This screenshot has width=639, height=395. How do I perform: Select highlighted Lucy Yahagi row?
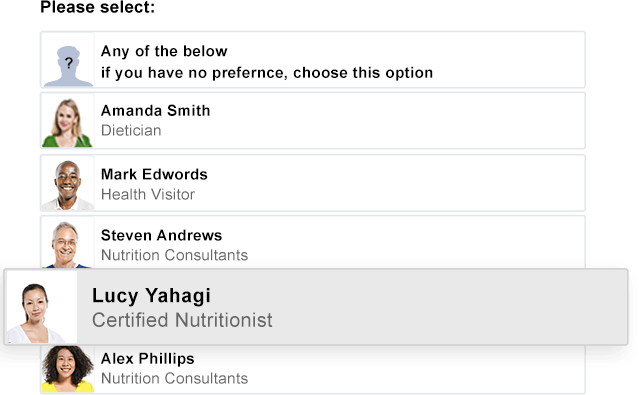click(x=316, y=307)
